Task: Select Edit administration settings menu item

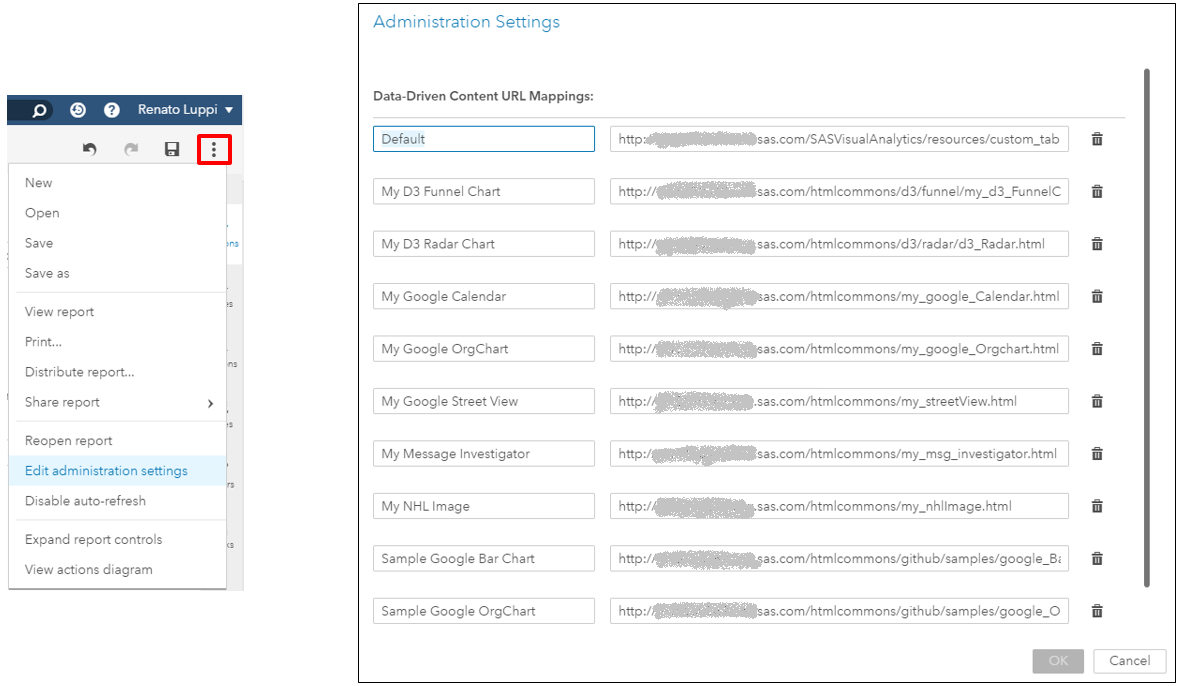Action: point(106,471)
